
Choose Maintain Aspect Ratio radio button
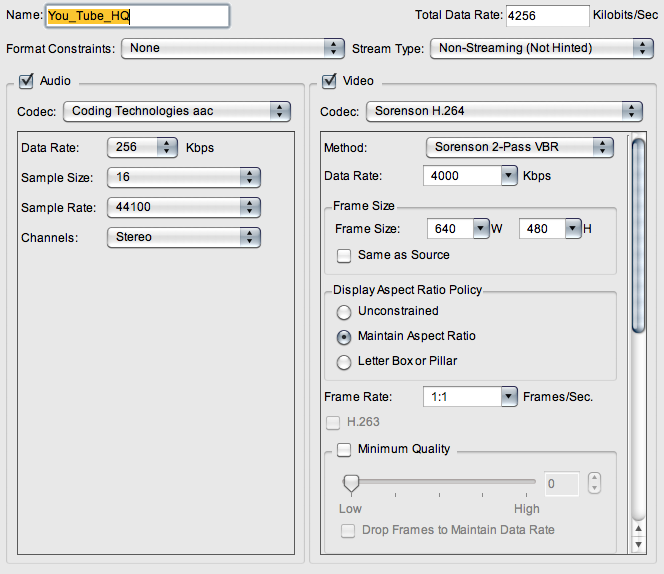[x=344, y=337]
